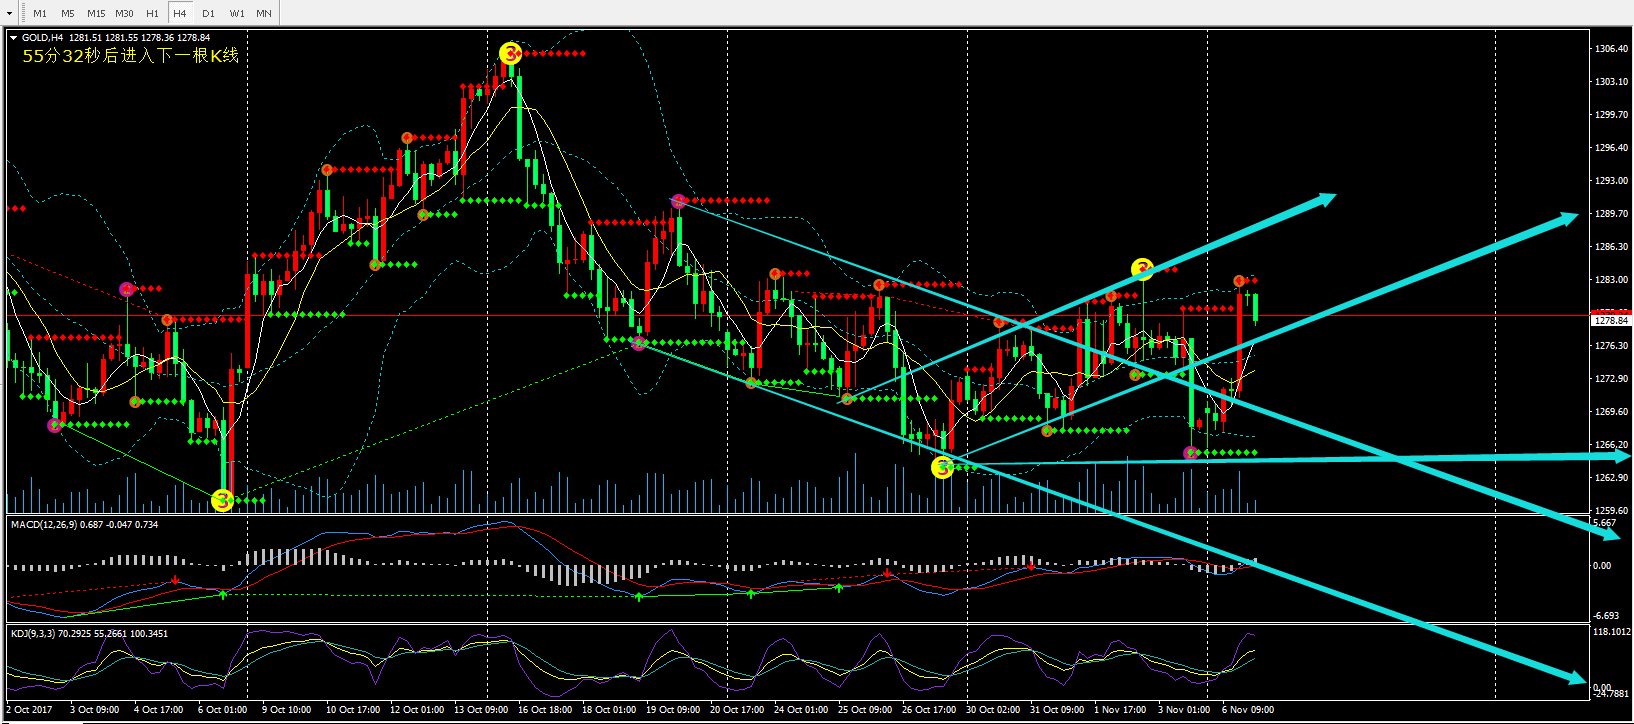Viewport: 1634px width, 724px height.
Task: Open the MN monthly timeframe
Action: [264, 13]
